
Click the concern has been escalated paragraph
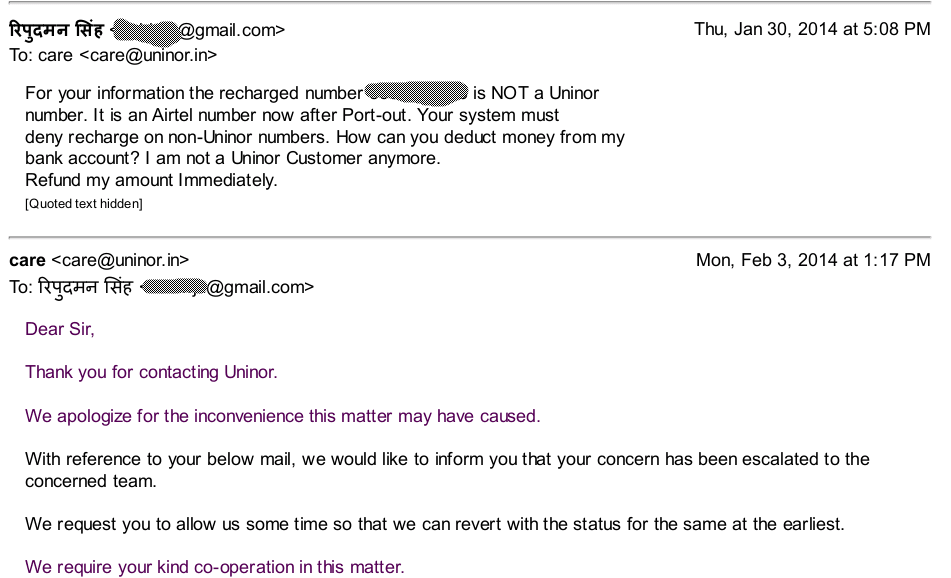[x=447, y=470]
